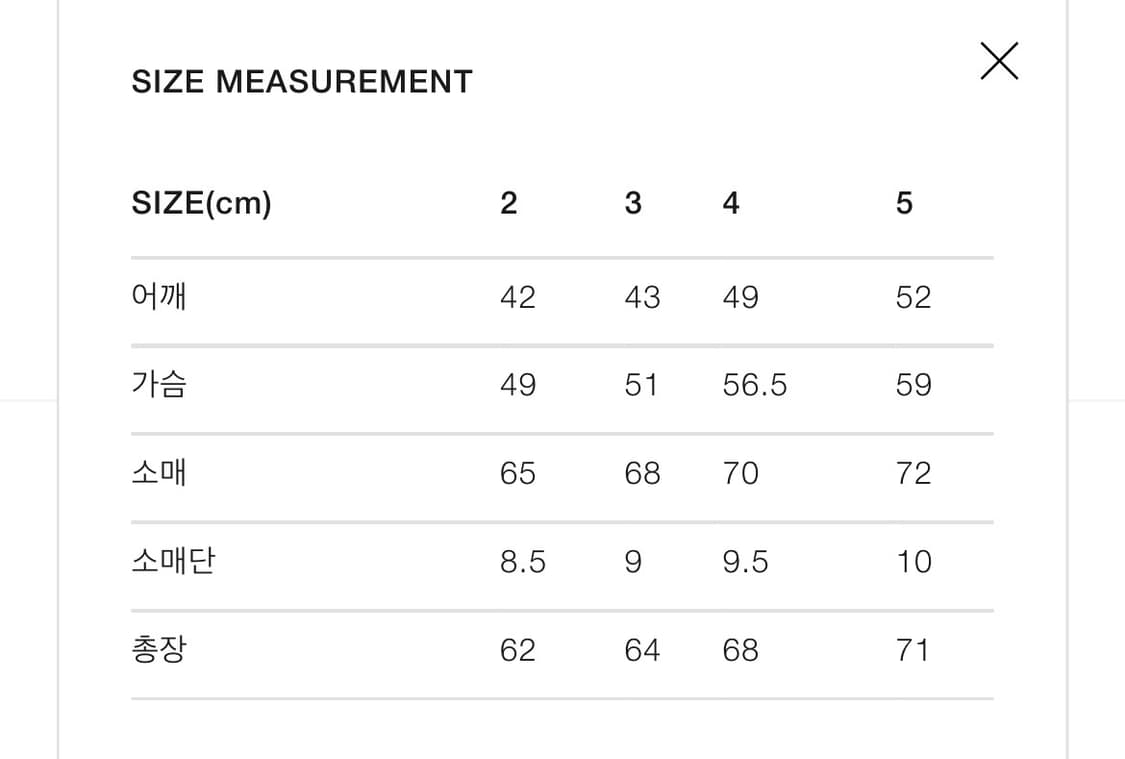The image size is (1125, 759).
Task: Select the size 4 column header
Action: click(x=731, y=204)
